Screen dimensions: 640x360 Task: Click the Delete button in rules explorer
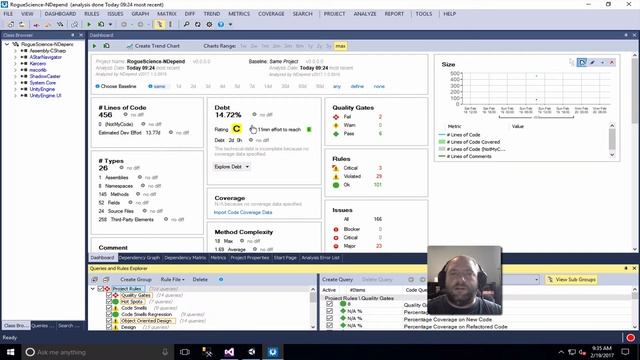200,280
